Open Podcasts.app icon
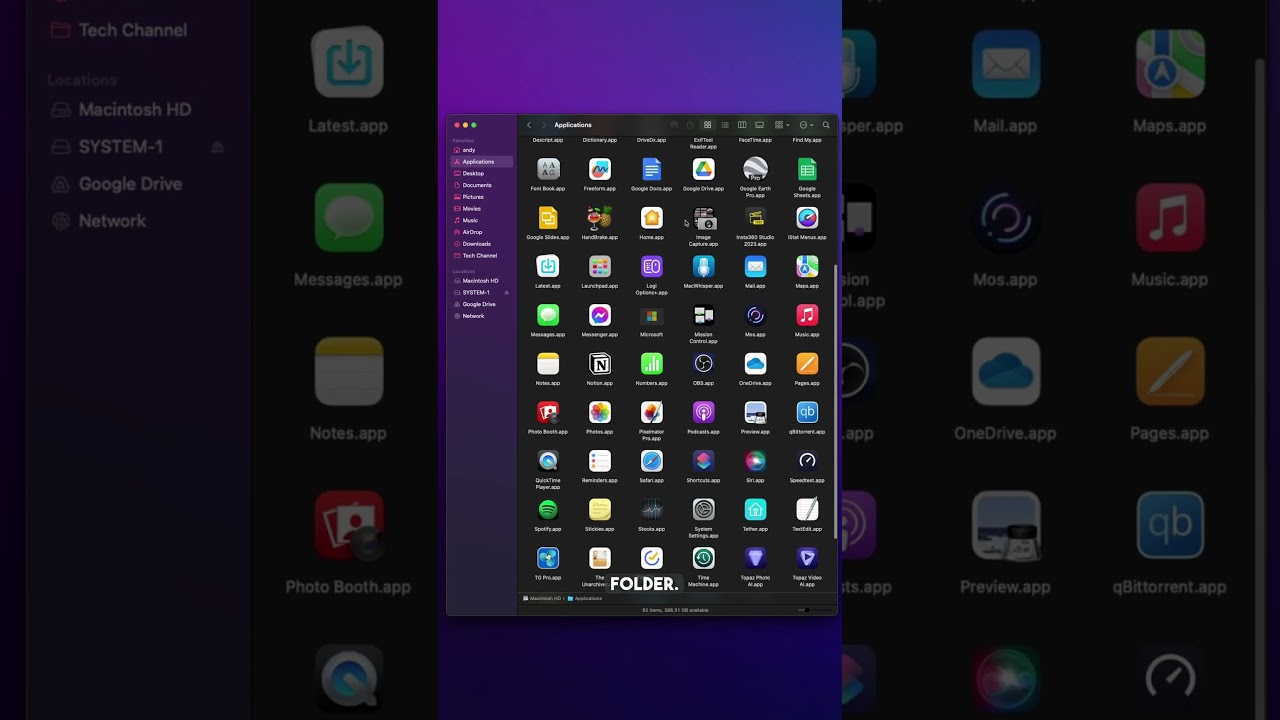Image resolution: width=1280 pixels, height=720 pixels. [x=704, y=412]
